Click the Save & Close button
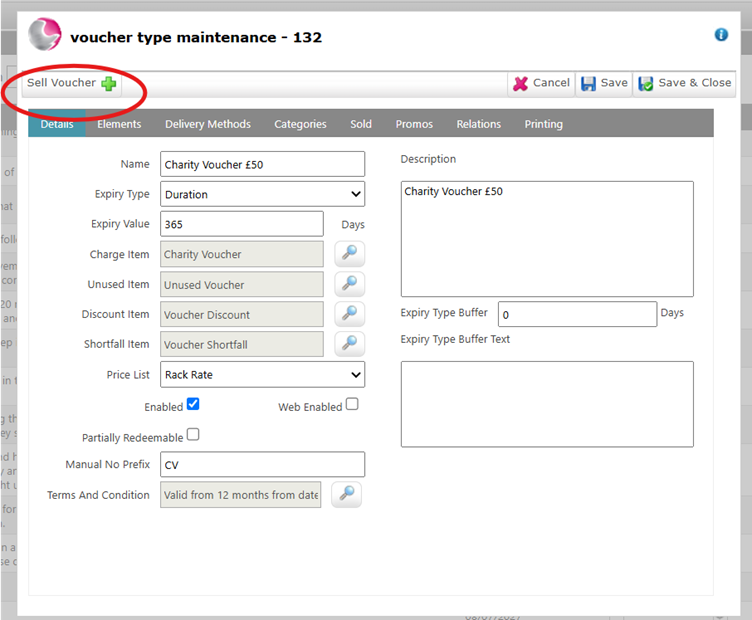The height and width of the screenshot is (620, 752). (x=684, y=83)
